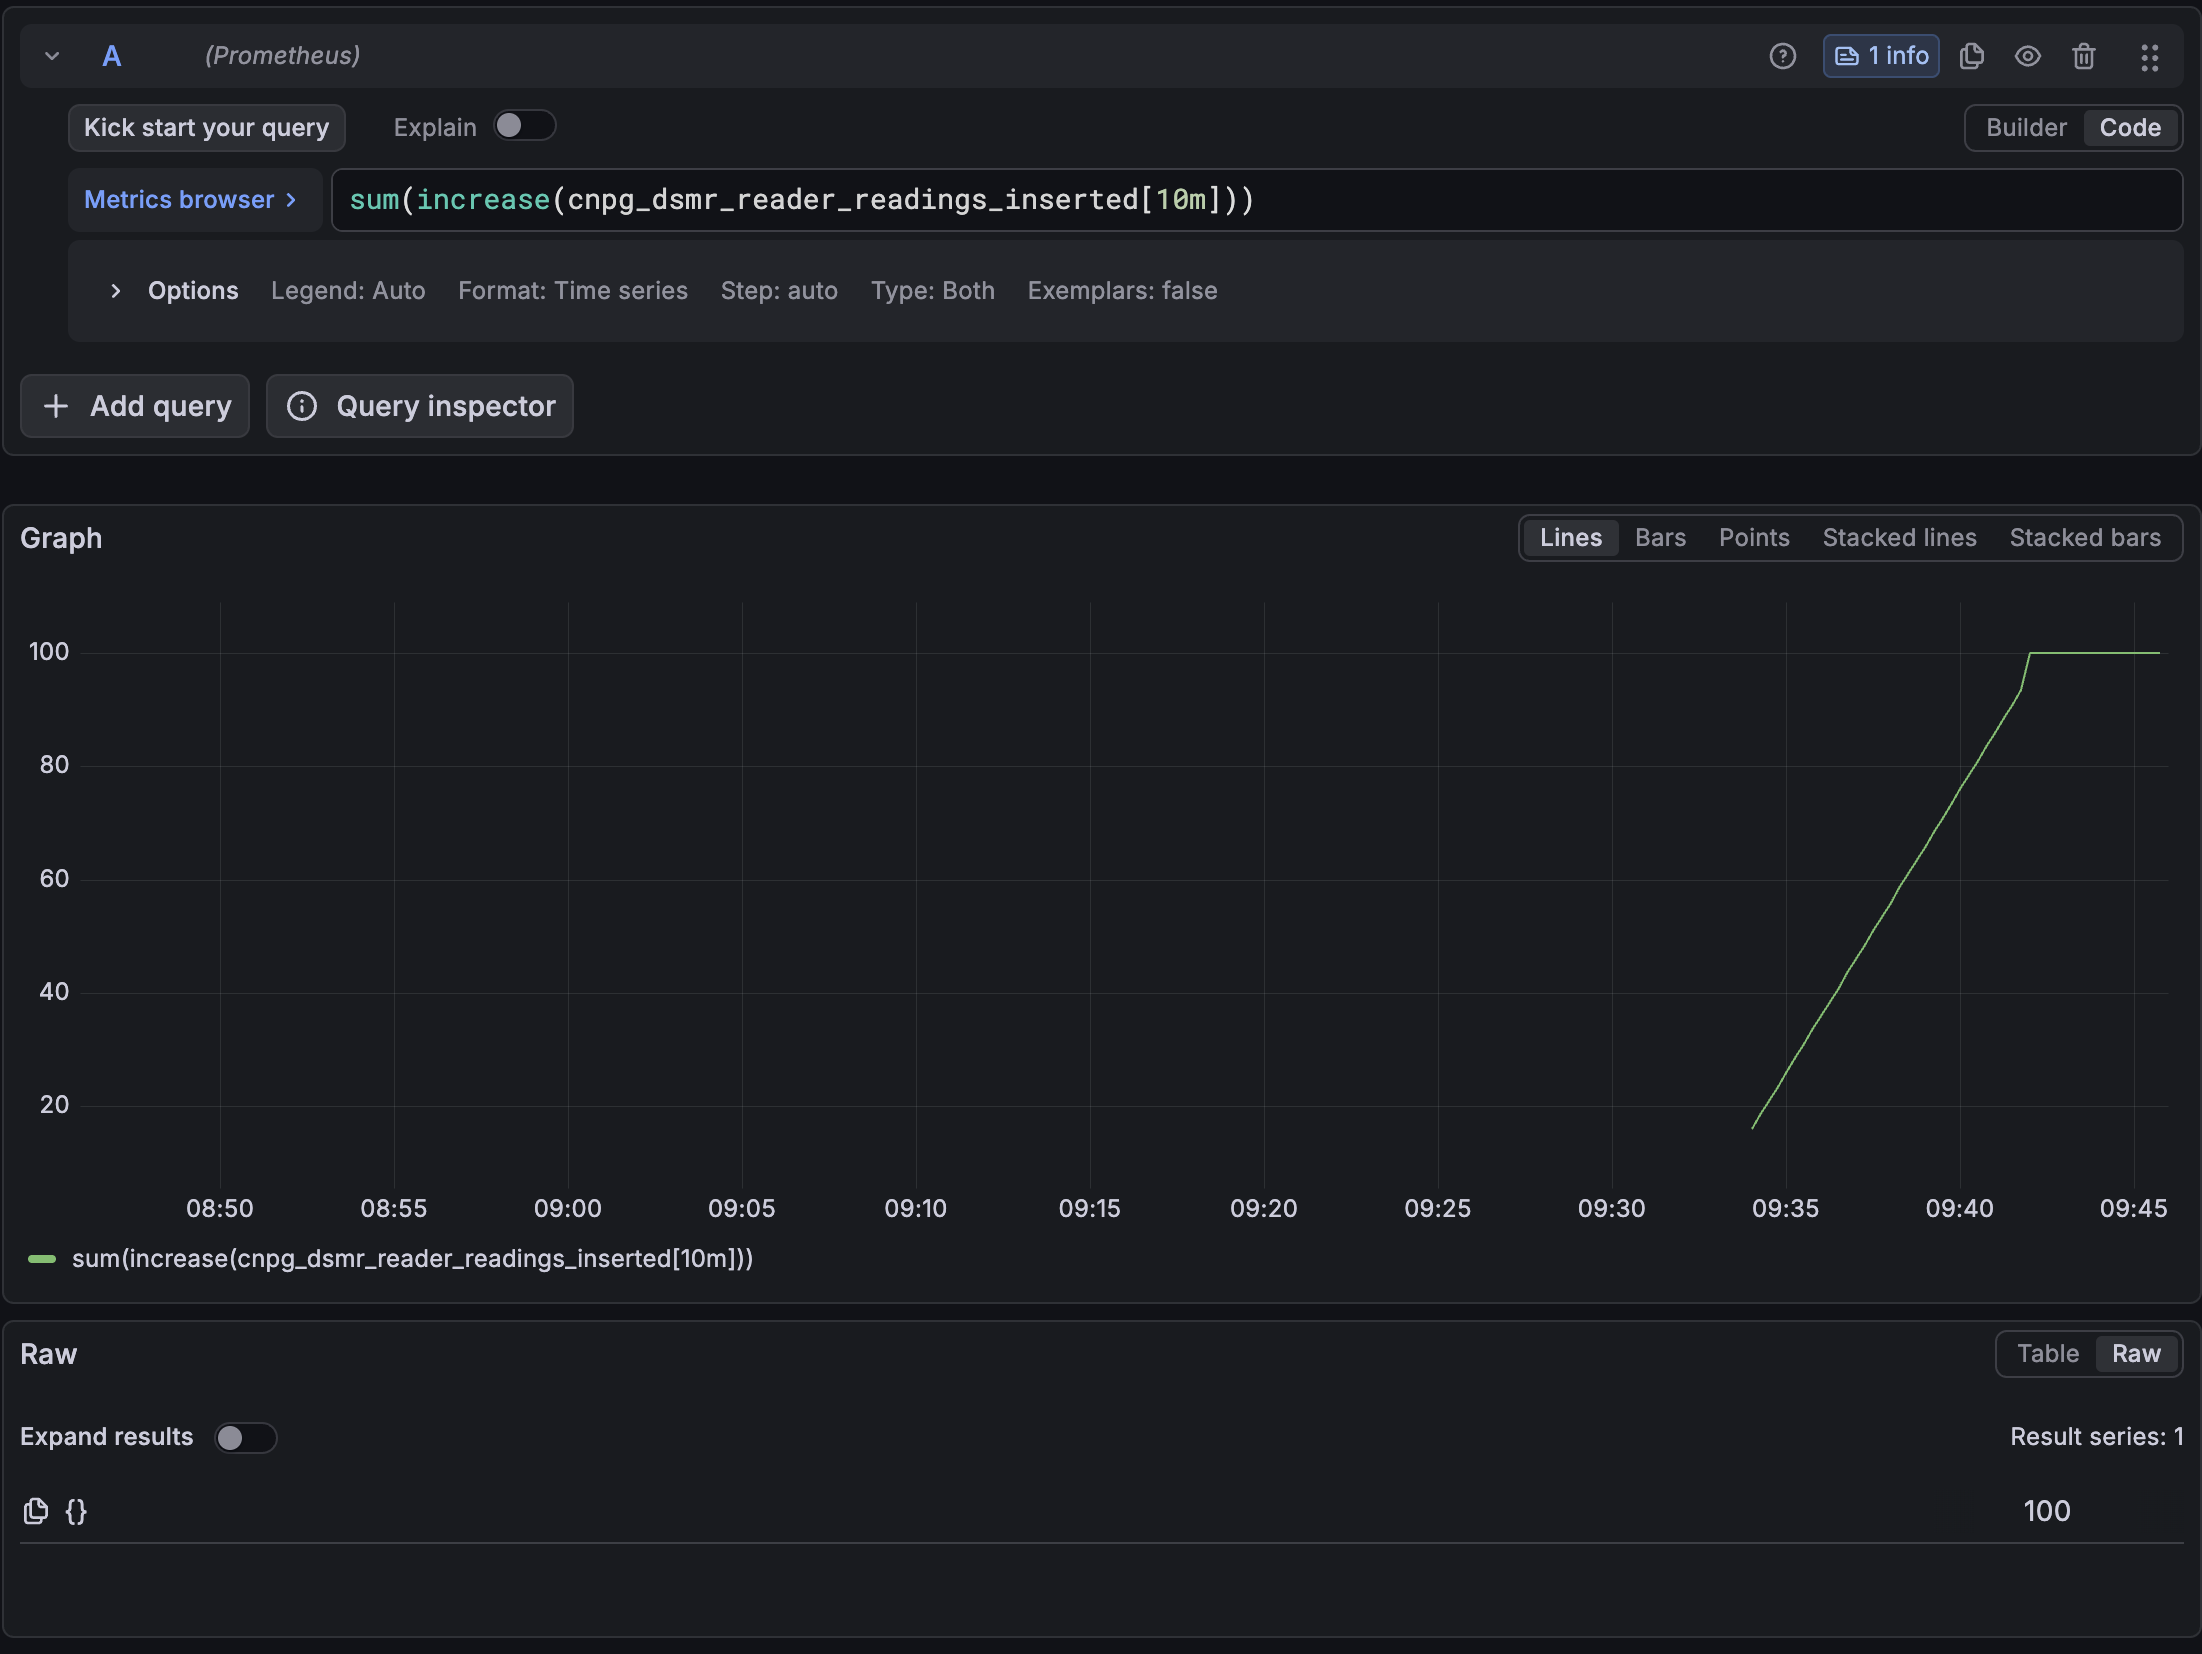The width and height of the screenshot is (2202, 1654).
Task: Switch to Code mode
Action: coord(2130,128)
